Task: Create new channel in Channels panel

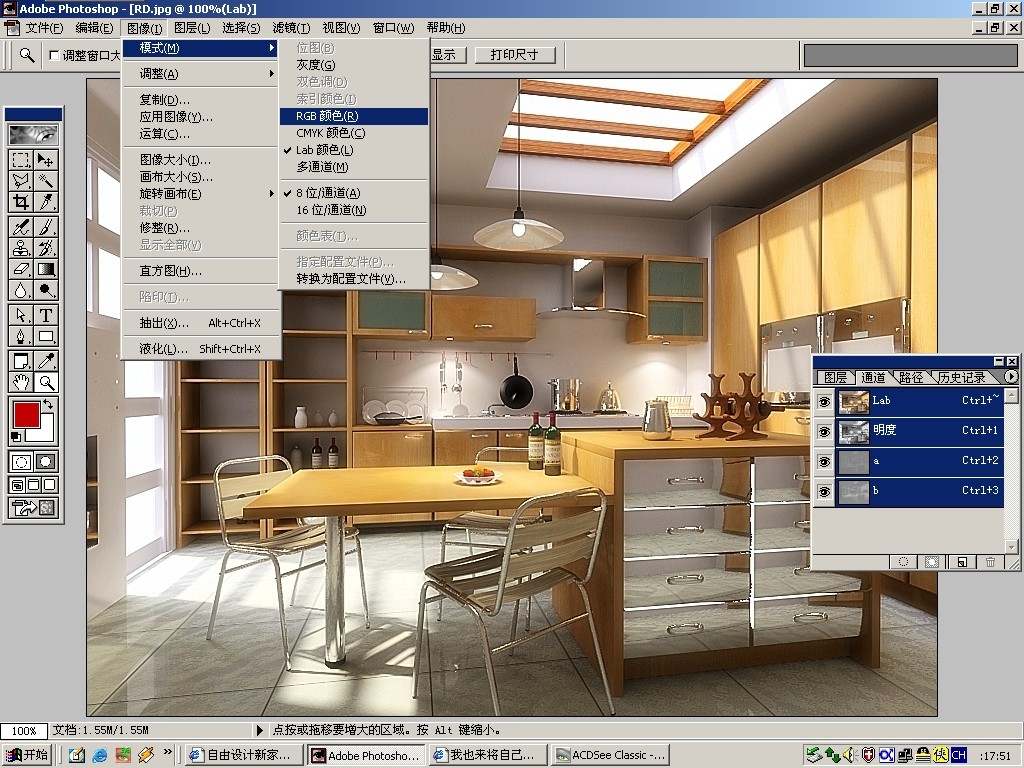Action: (x=961, y=562)
